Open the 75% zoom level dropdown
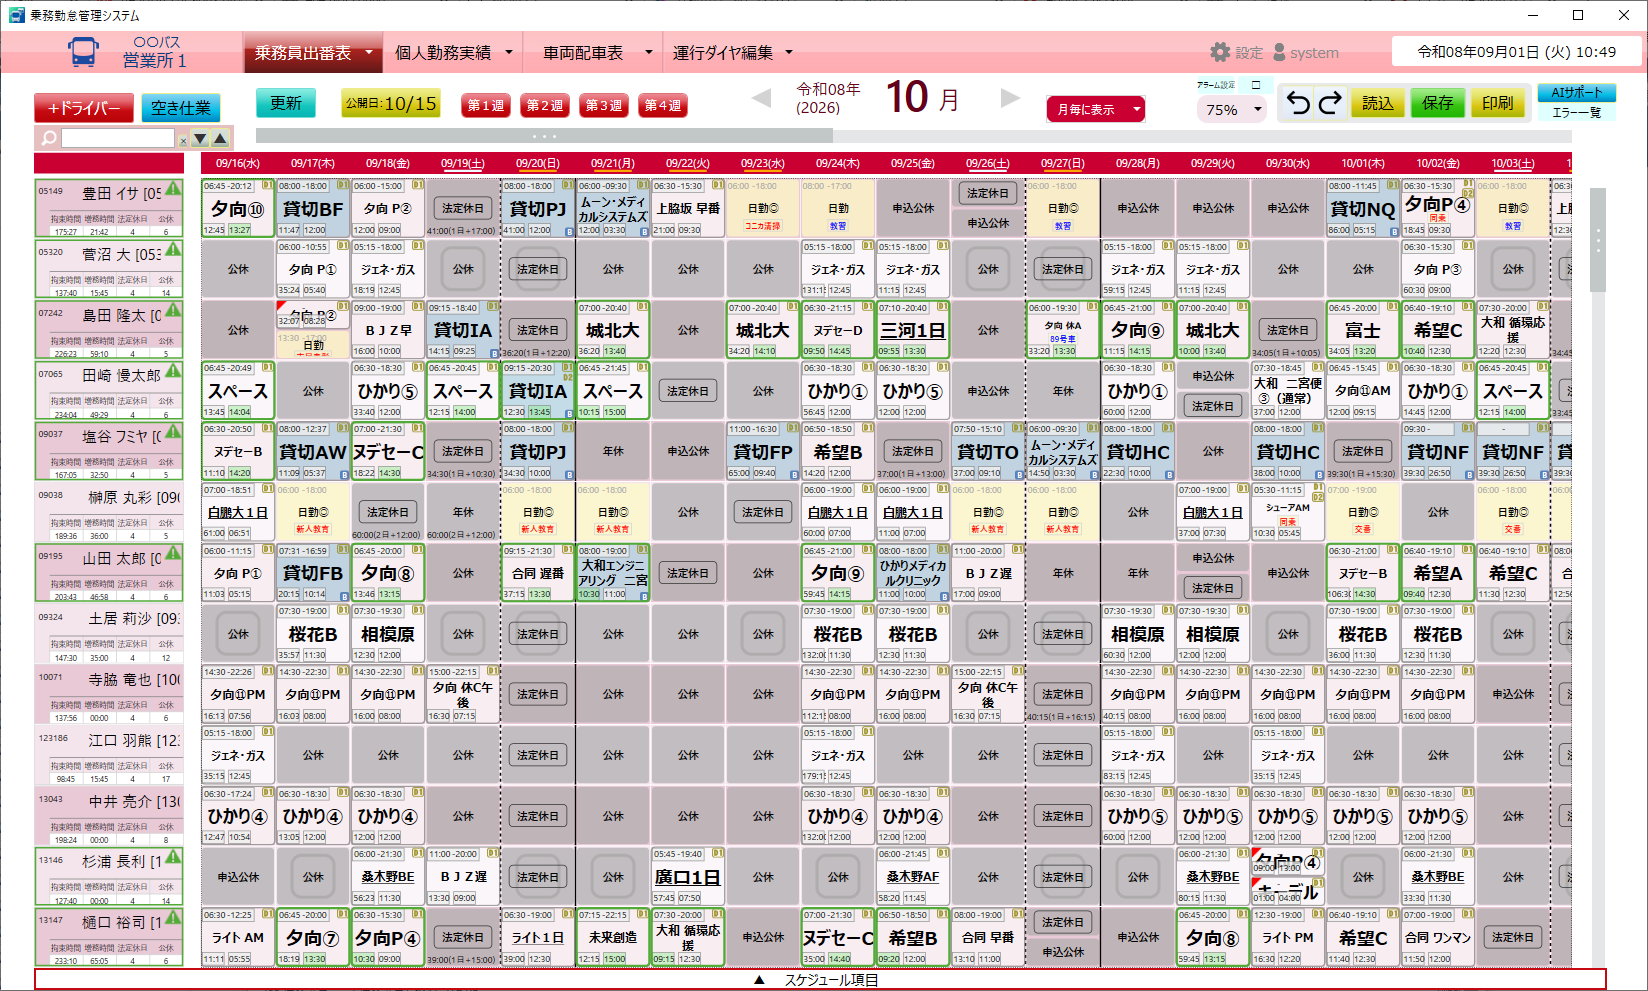The height and width of the screenshot is (991, 1648). click(x=1232, y=109)
